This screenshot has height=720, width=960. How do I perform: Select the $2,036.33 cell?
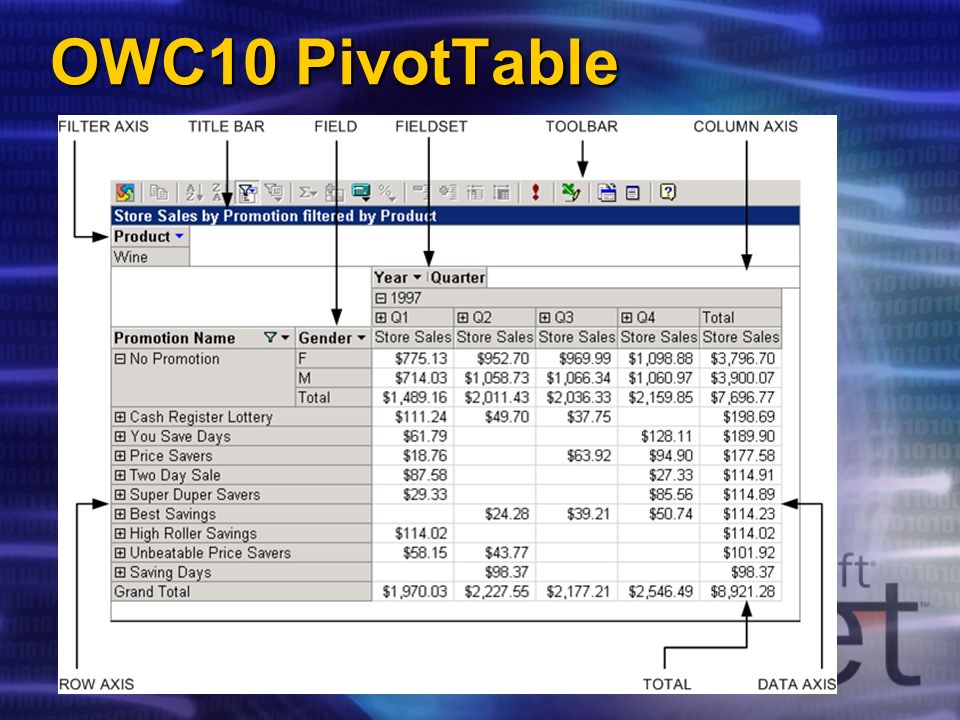577,397
